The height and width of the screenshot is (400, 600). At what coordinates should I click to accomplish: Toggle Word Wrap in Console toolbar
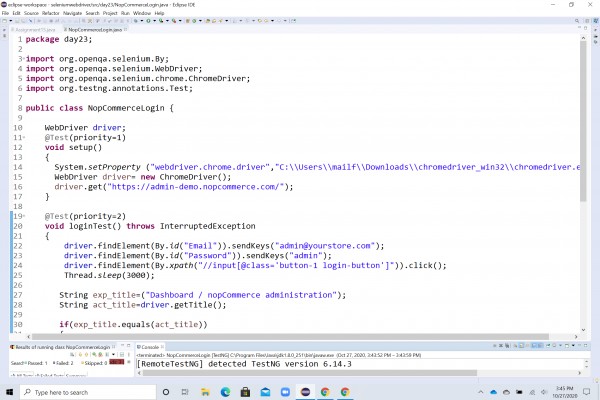527,346
